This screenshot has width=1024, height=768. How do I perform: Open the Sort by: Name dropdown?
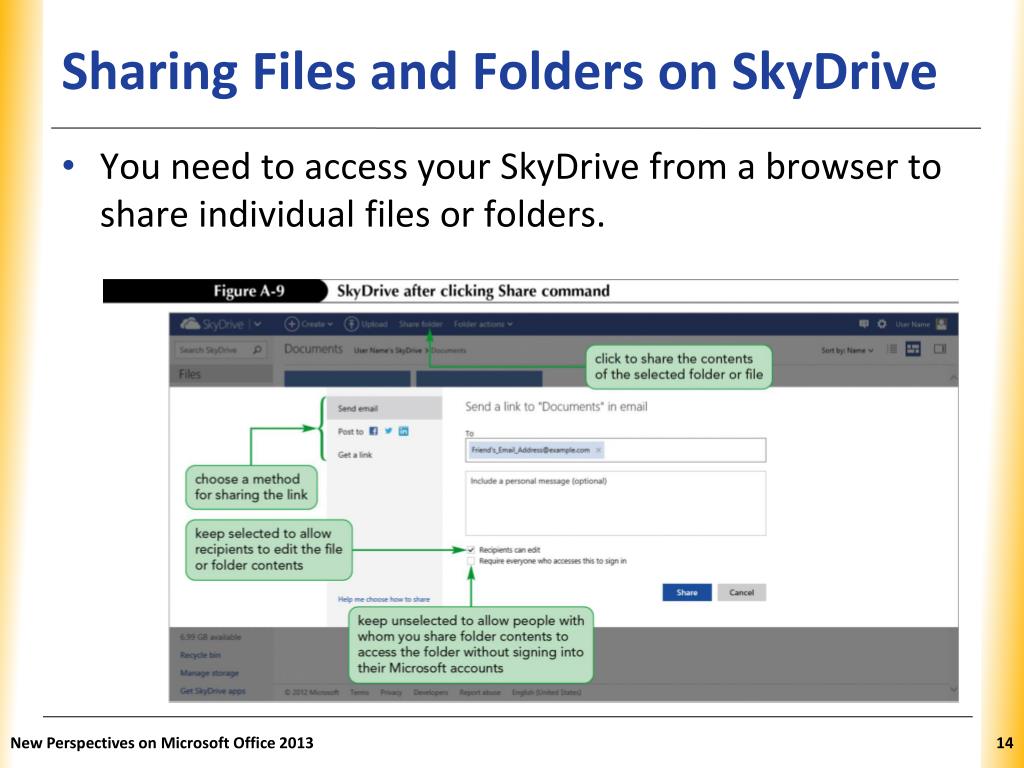coord(847,351)
